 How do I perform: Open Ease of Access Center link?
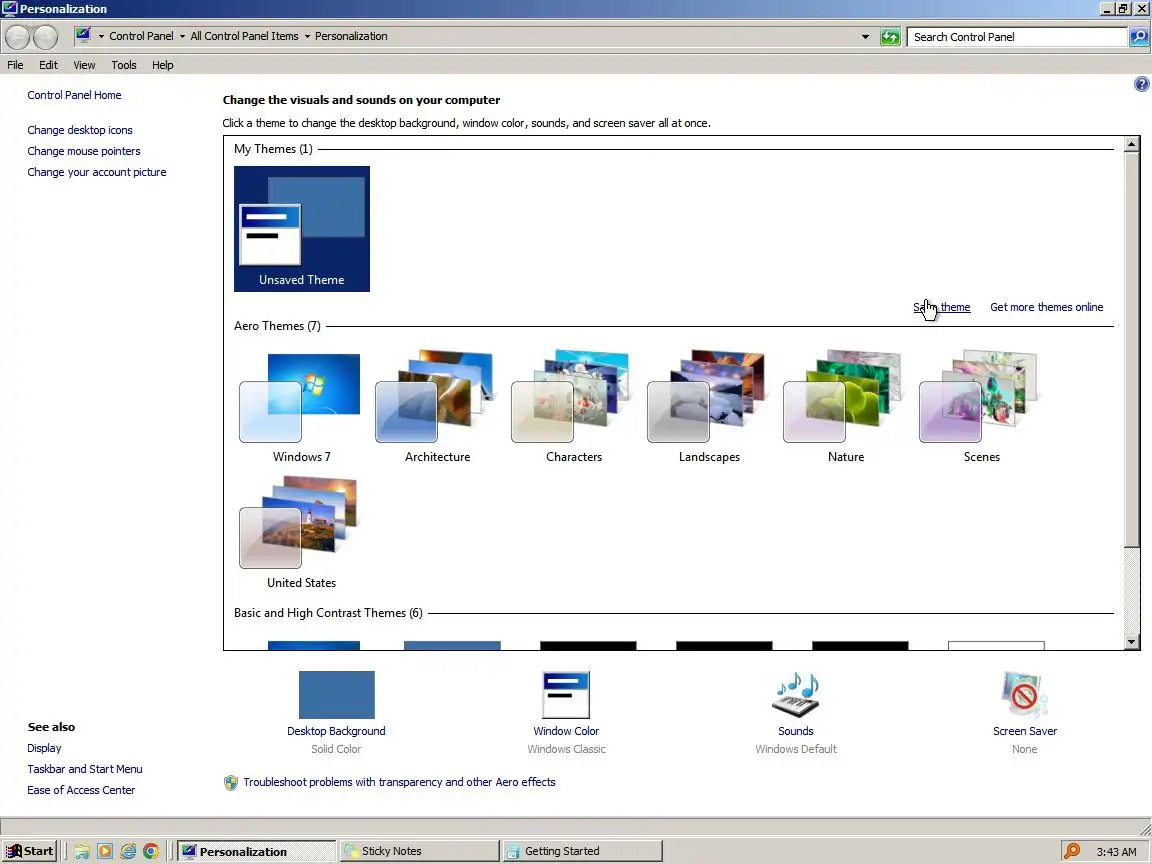(82, 791)
